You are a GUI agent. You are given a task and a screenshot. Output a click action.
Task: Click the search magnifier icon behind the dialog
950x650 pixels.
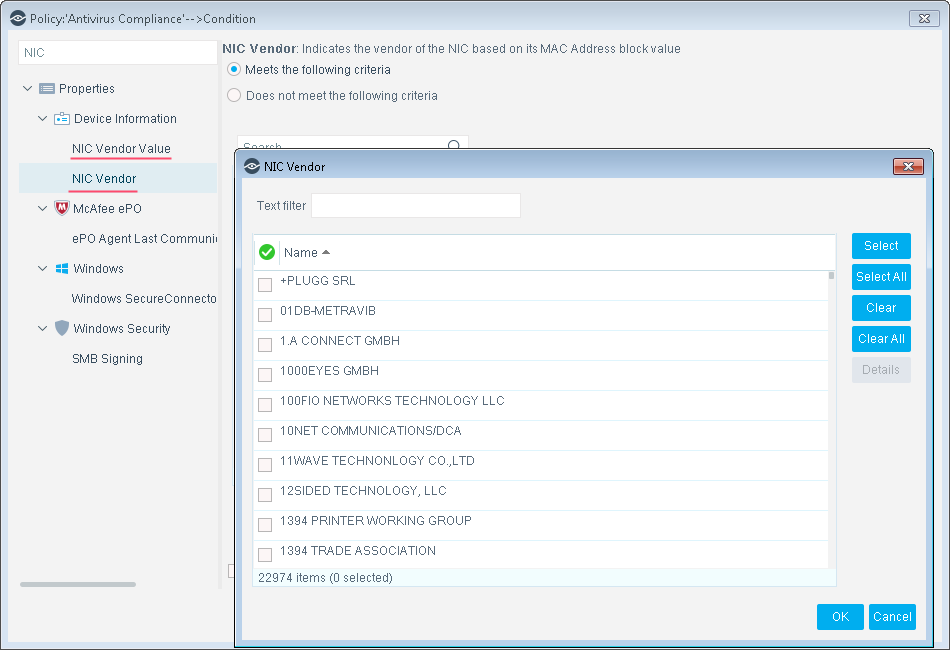[x=454, y=145]
